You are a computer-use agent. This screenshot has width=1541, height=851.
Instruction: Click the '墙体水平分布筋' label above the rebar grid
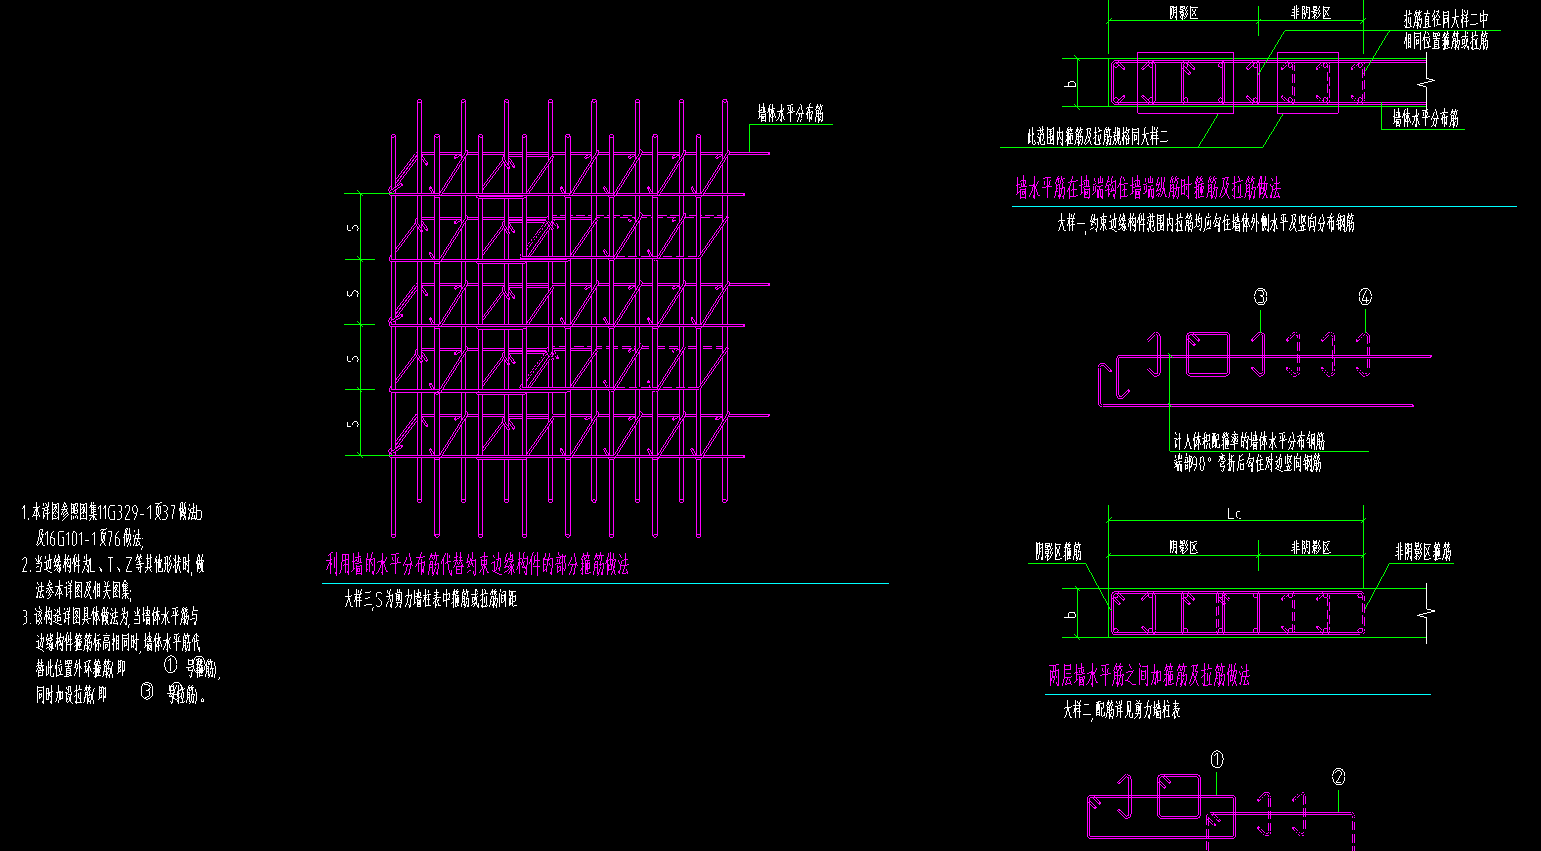coord(790,114)
